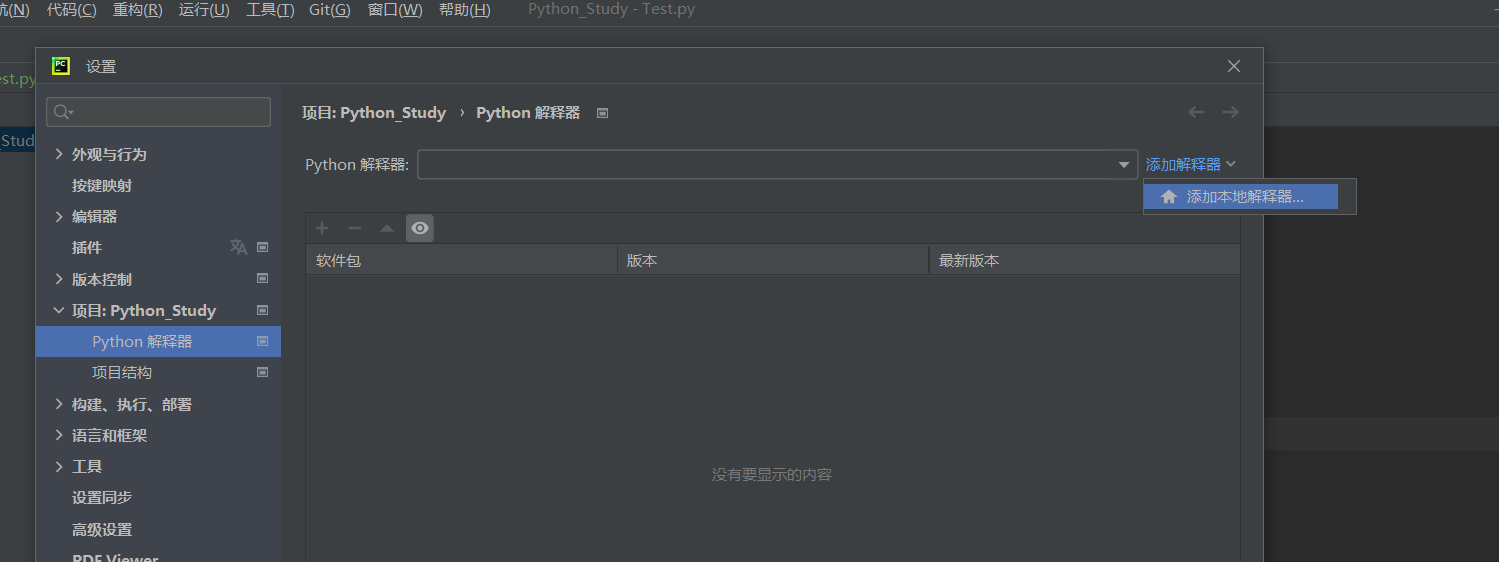Click the Python 解释器 combo box field
This screenshot has height=562, width=1499.
tap(777, 165)
